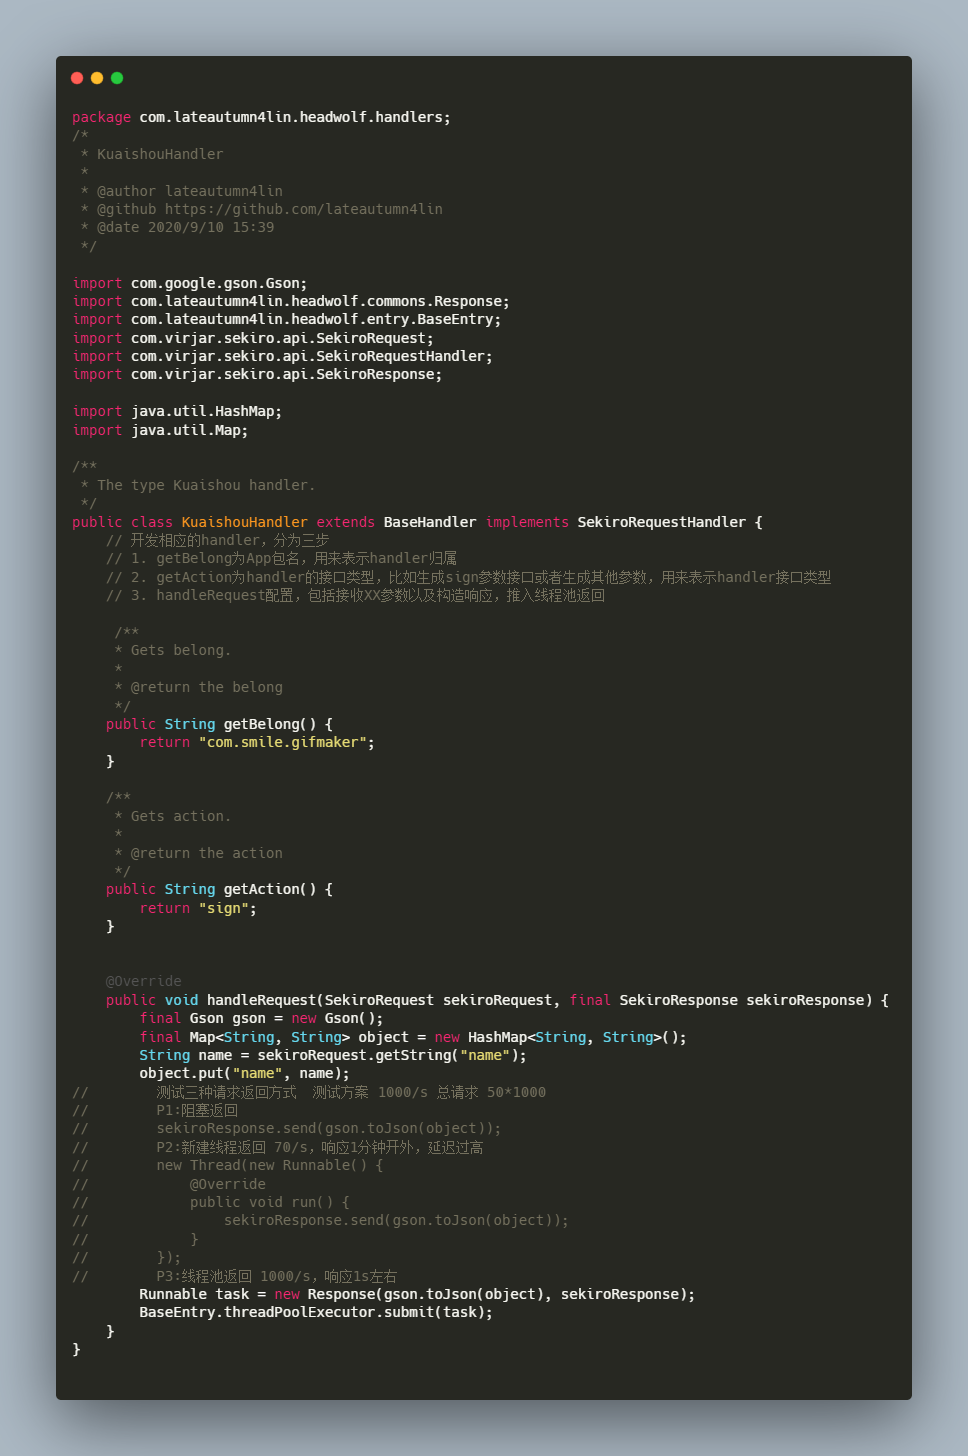The image size is (968, 1456).
Task: Click the yellow minimize dot
Action: (97, 78)
